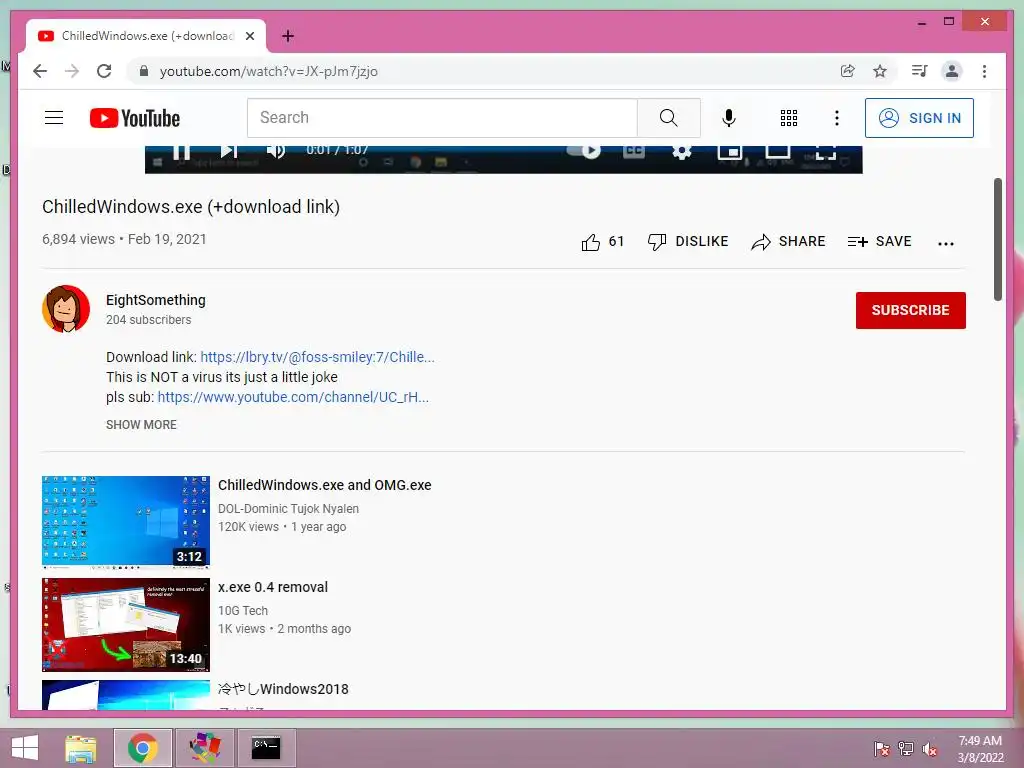Open Command Prompt from taskbar

click(266, 748)
